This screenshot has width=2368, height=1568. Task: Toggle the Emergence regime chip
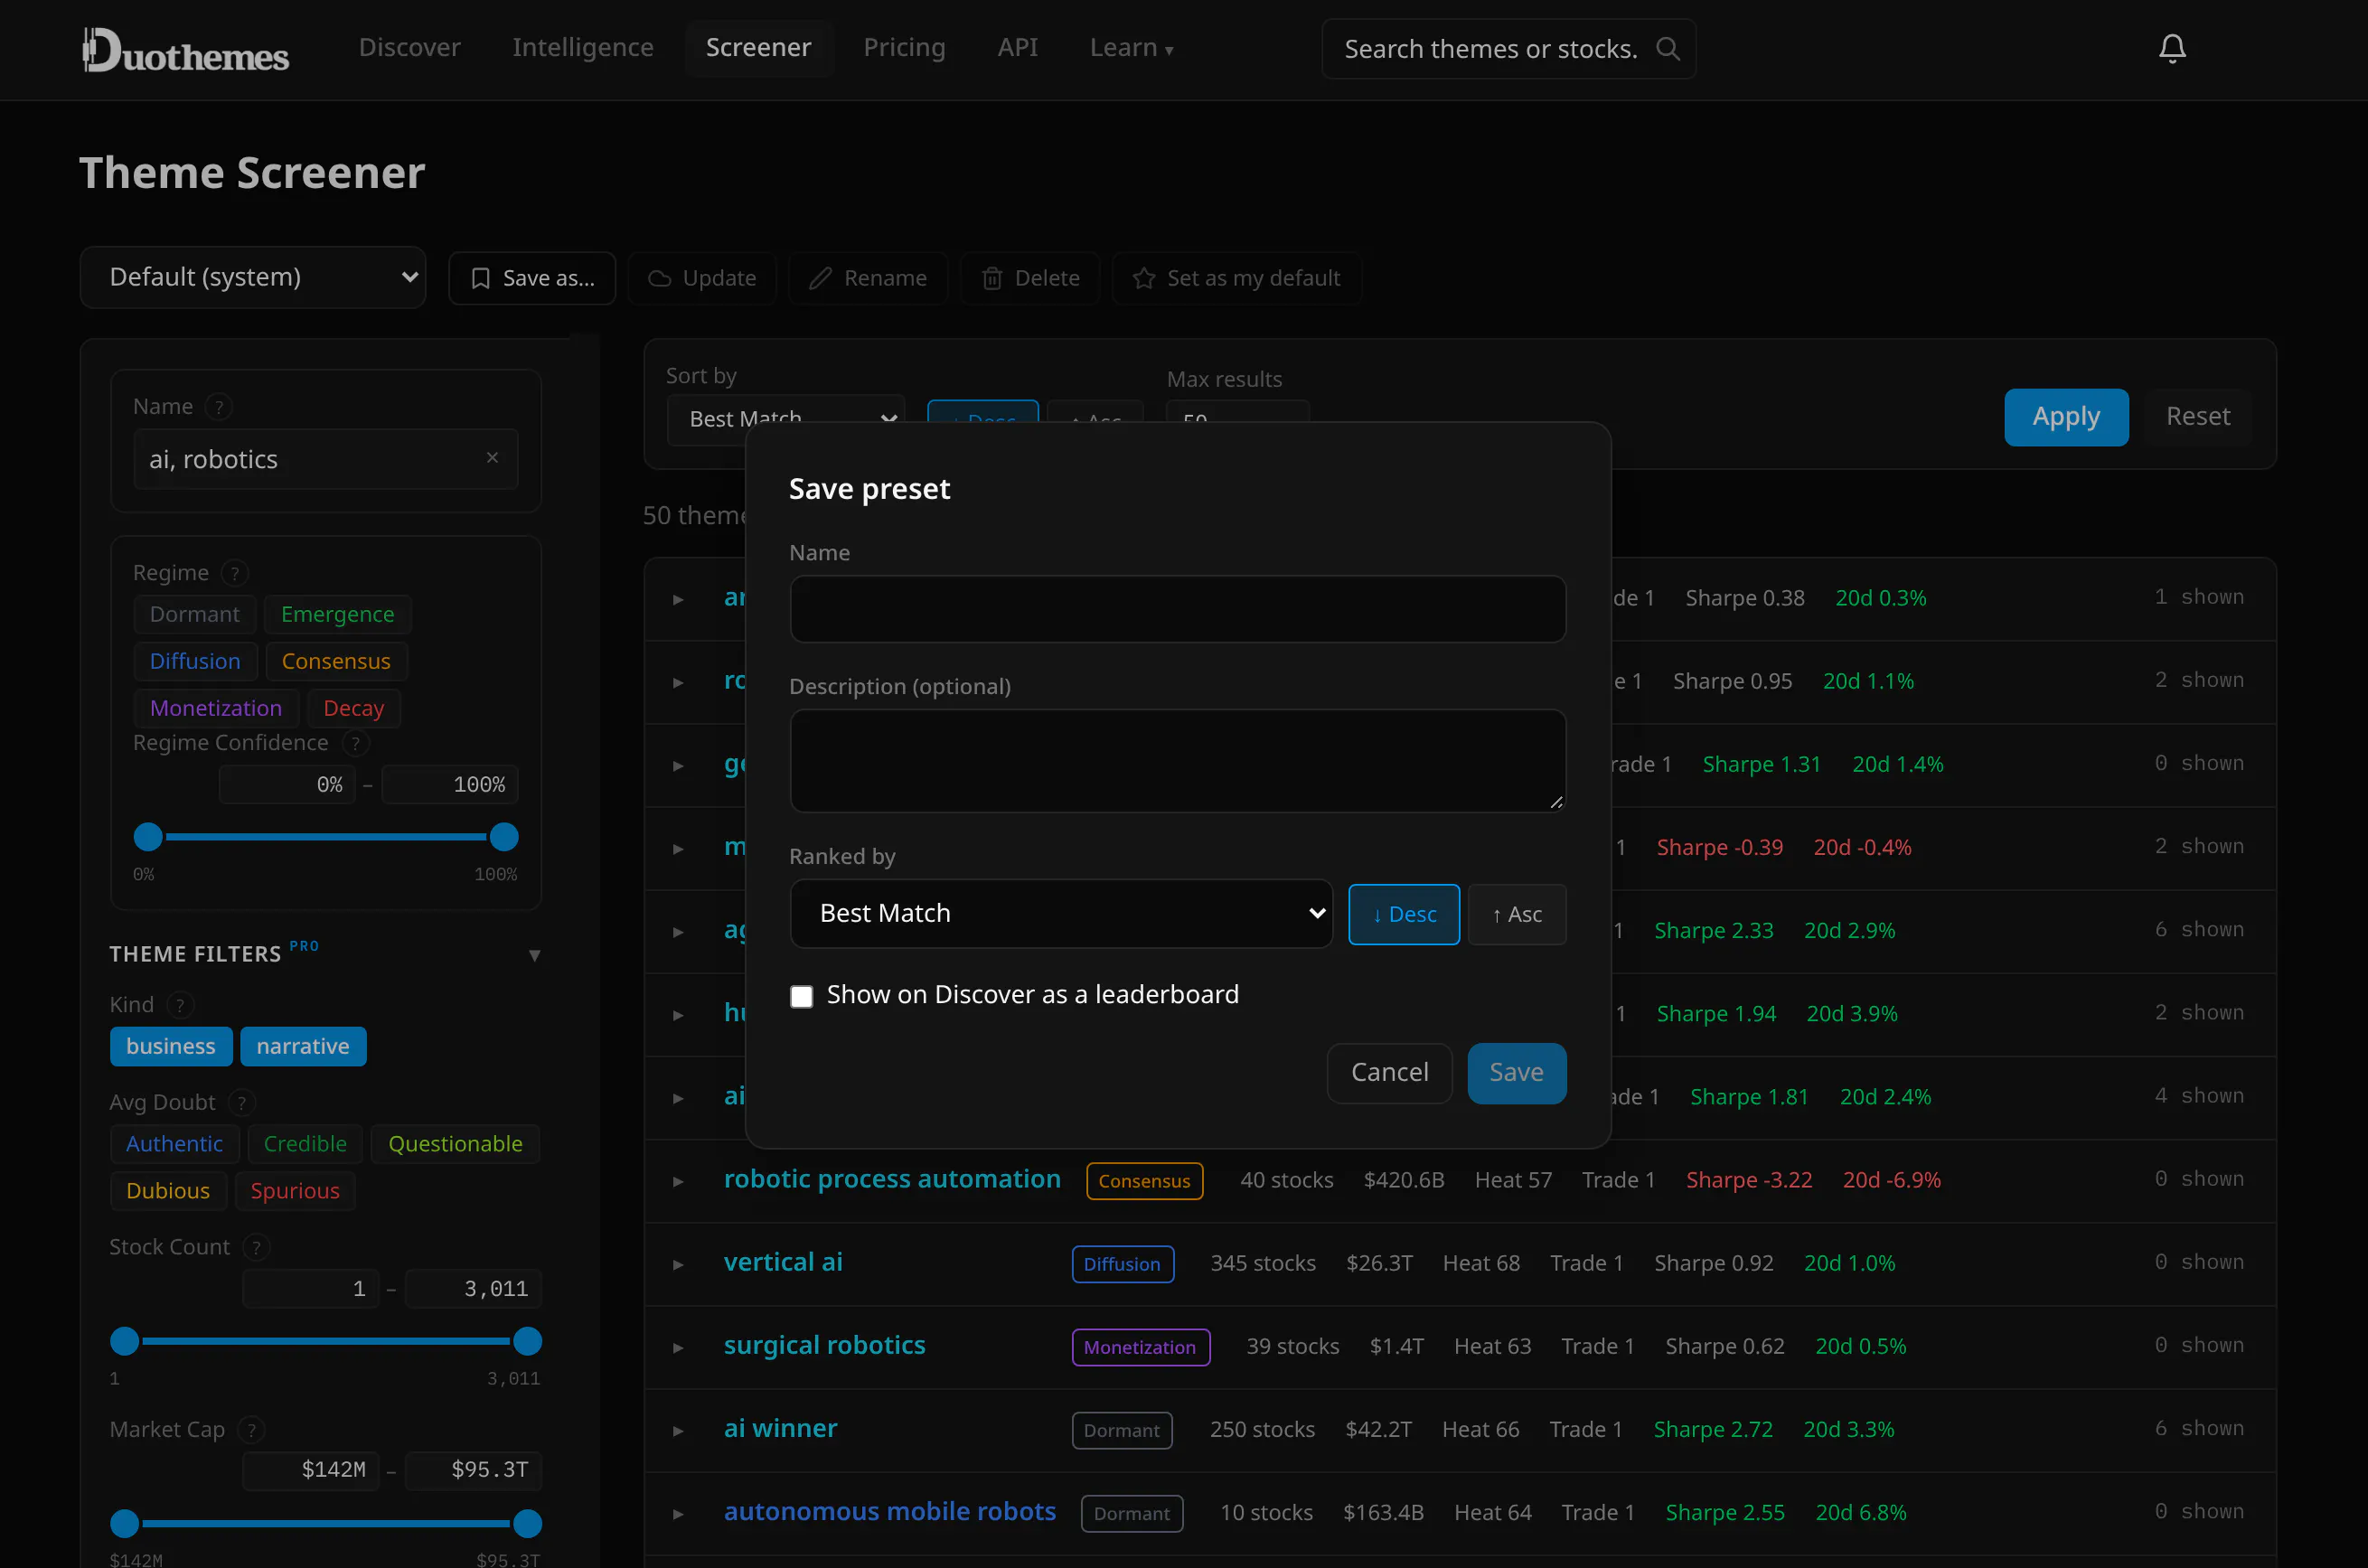coord(338,614)
